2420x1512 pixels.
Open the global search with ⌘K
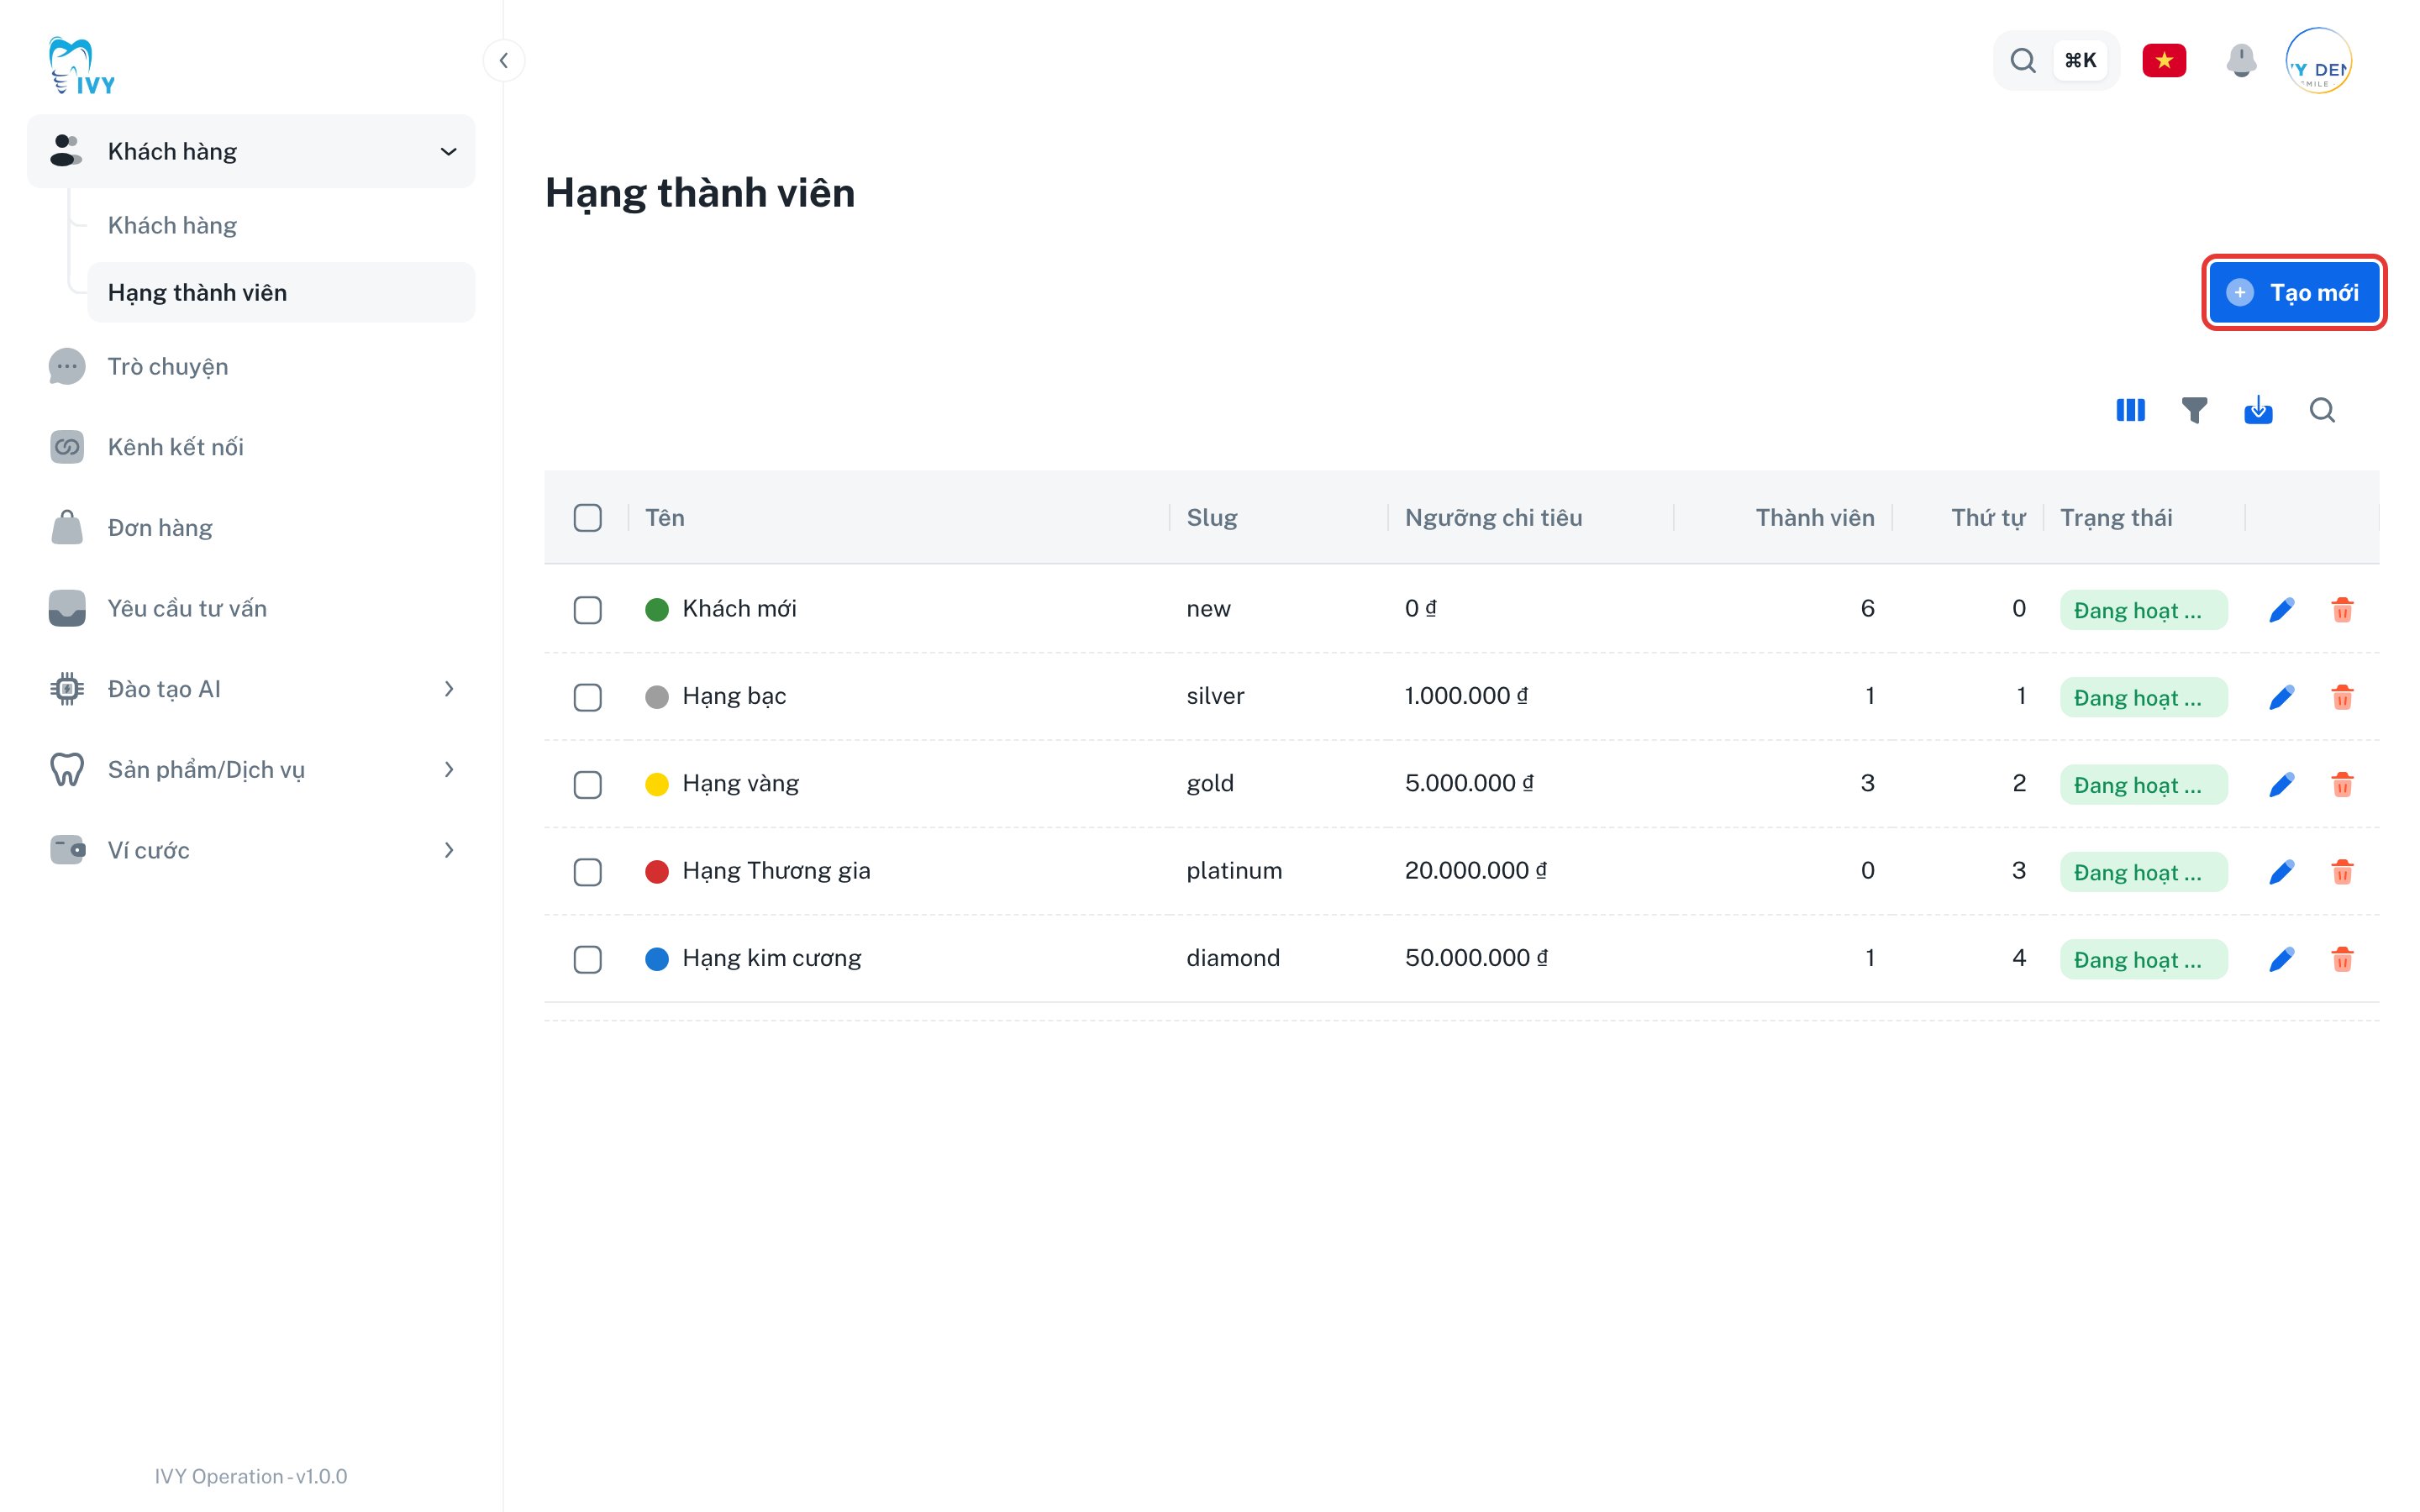2056,60
